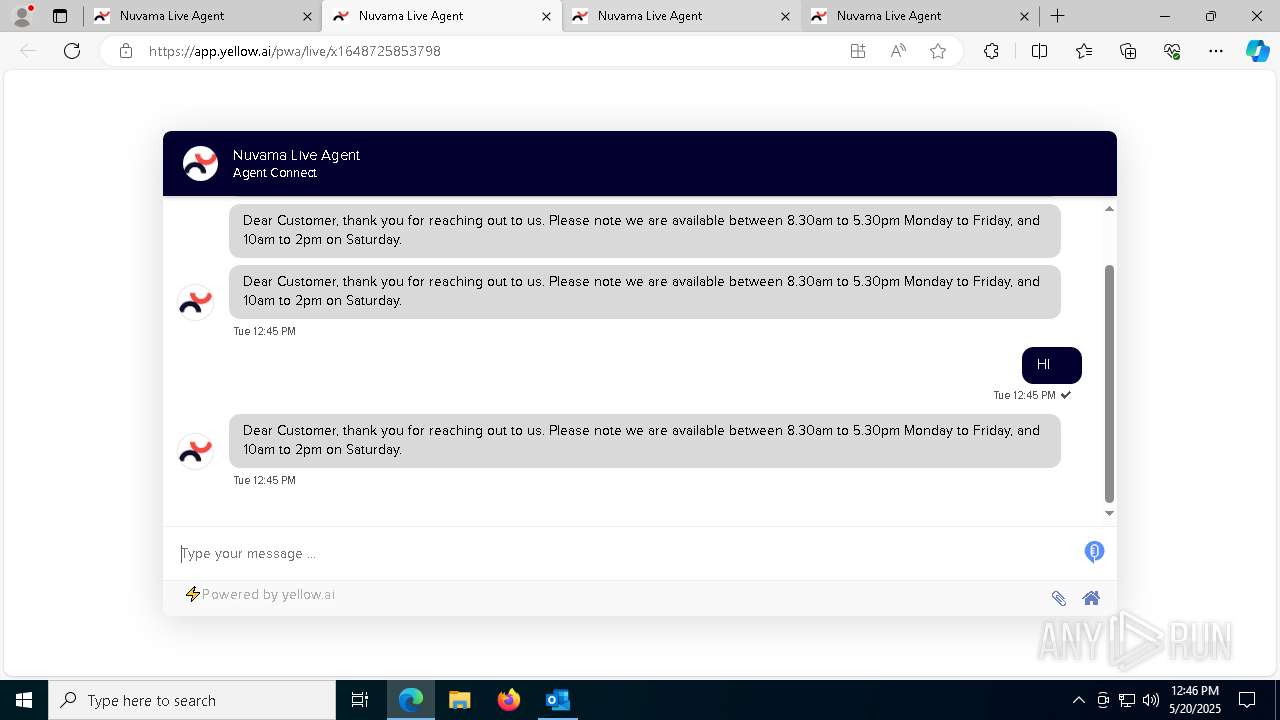Open a new browser tab

(x=1057, y=16)
